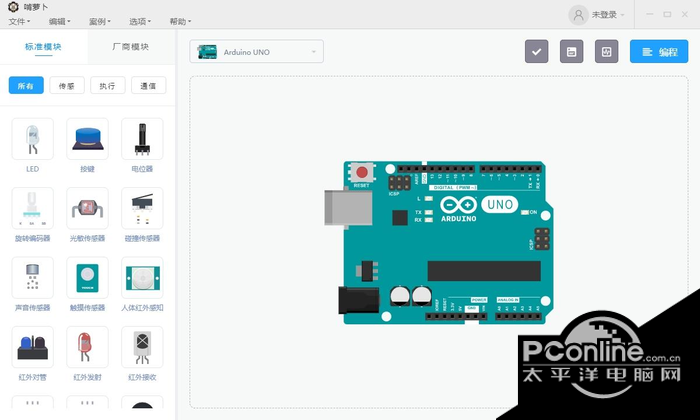Choose the 红外发射 infrared emitter module
This screenshot has width=700, height=420.
click(88, 347)
